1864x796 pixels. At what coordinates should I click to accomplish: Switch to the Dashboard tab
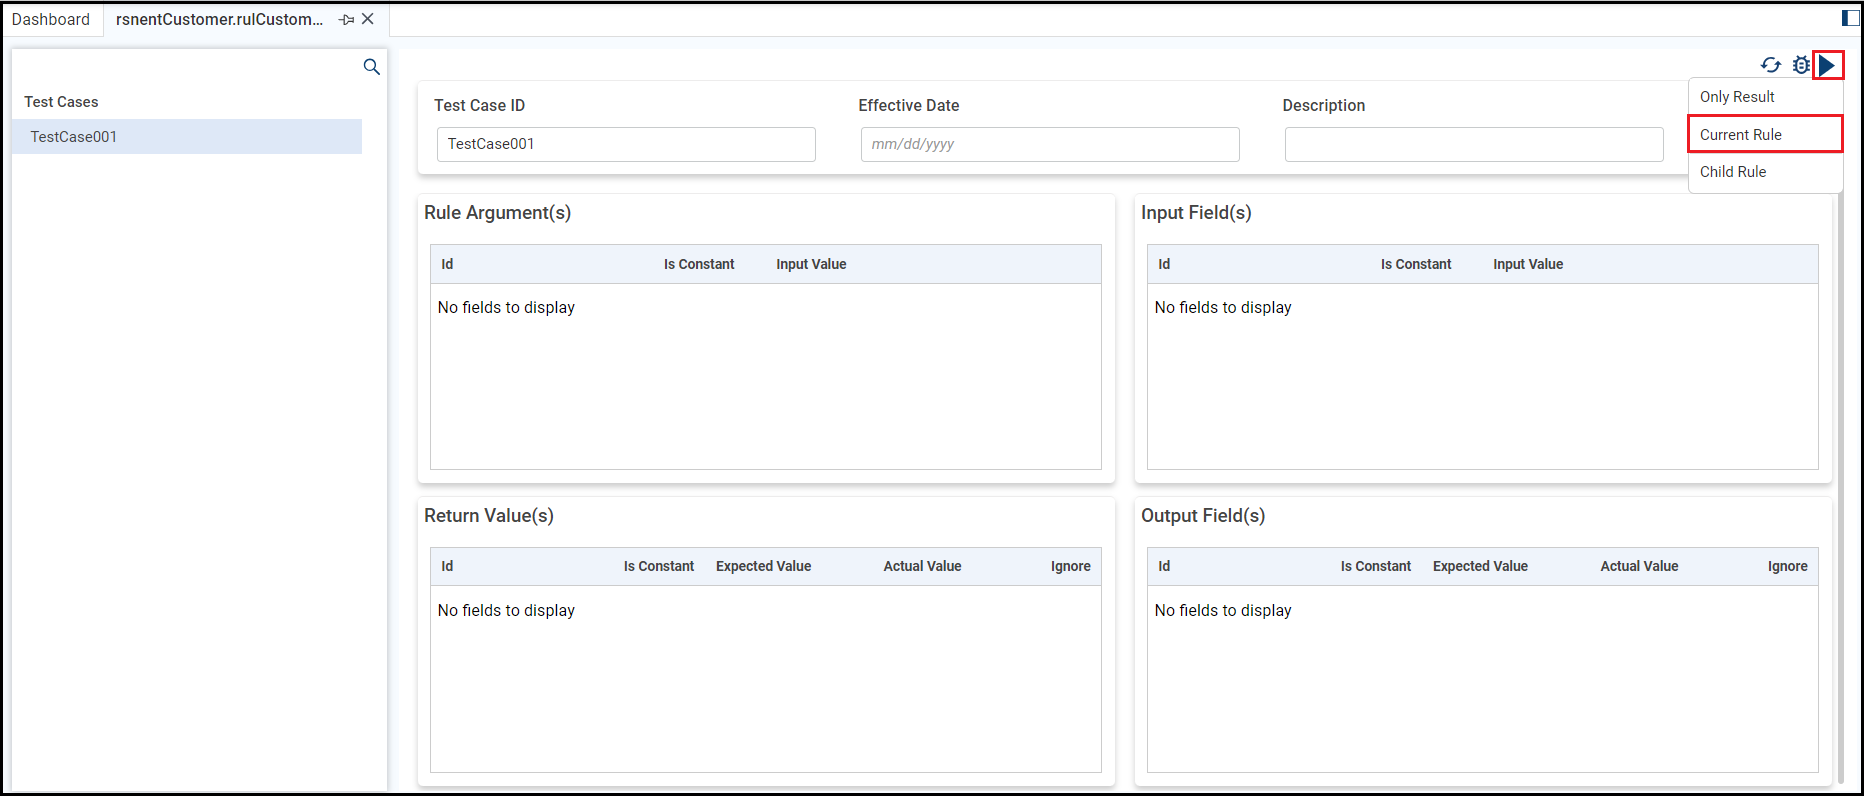click(x=51, y=19)
